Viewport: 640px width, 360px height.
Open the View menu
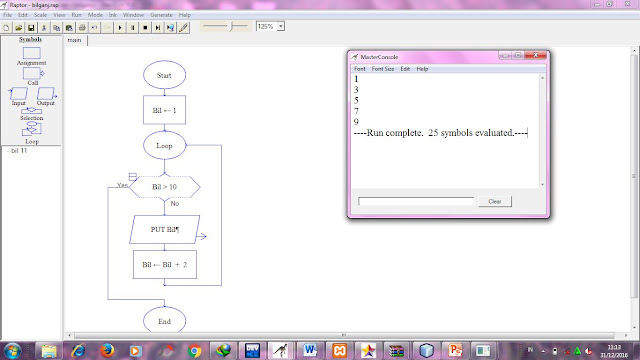click(x=59, y=15)
